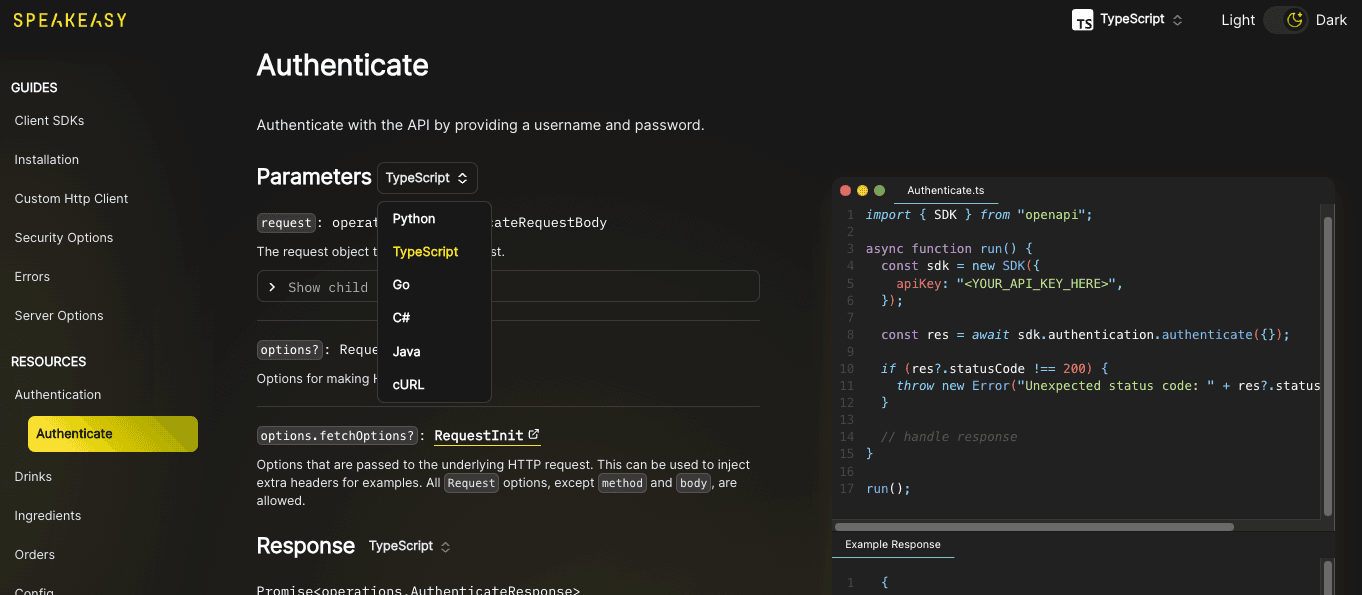Click the external link icon after RequestInit

[534, 434]
